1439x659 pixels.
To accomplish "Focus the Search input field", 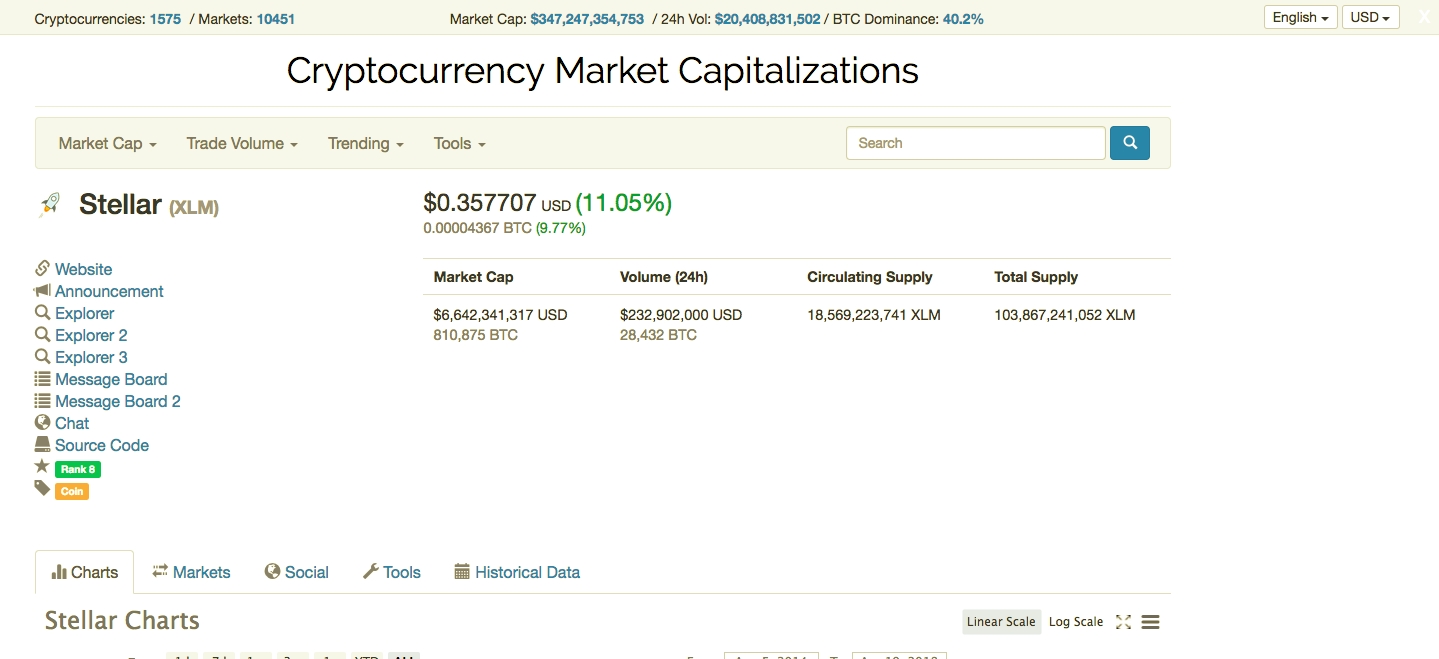I will [x=976, y=143].
